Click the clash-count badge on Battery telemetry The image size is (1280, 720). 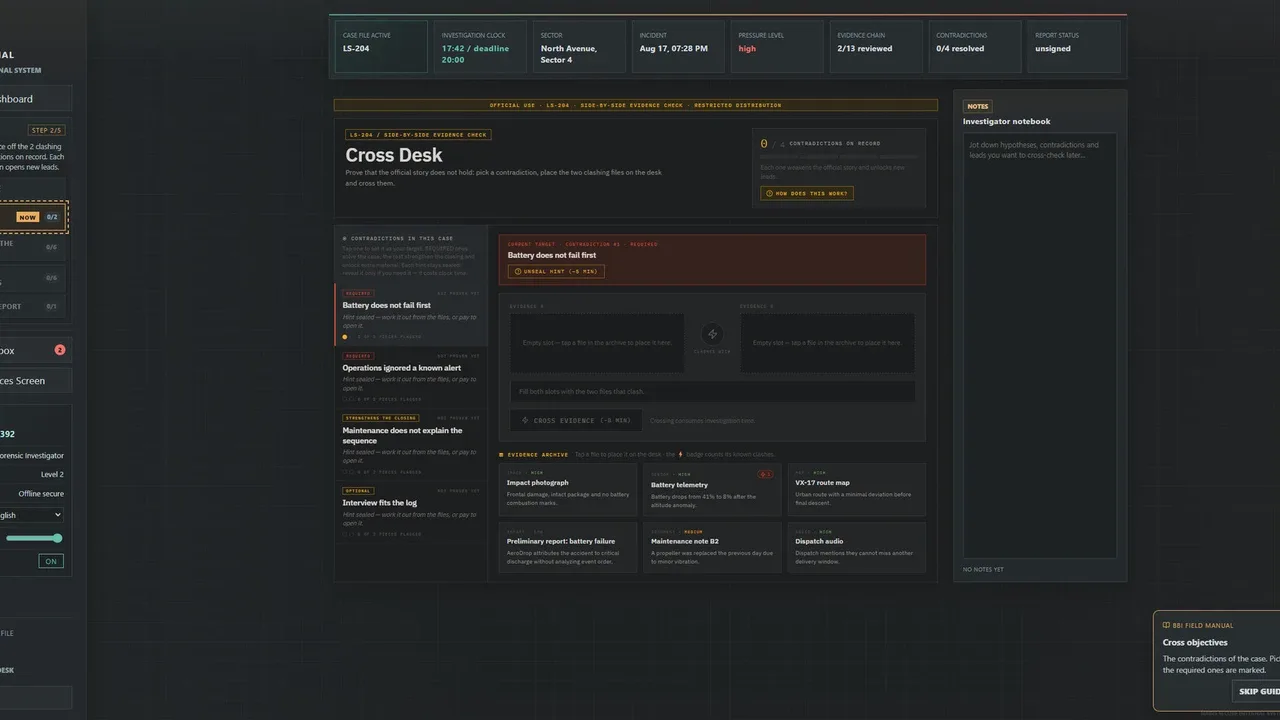click(765, 474)
